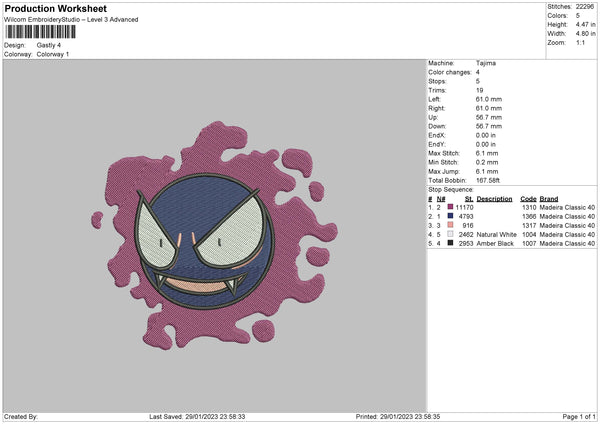Click the "Max Jump:" label

coord(444,171)
